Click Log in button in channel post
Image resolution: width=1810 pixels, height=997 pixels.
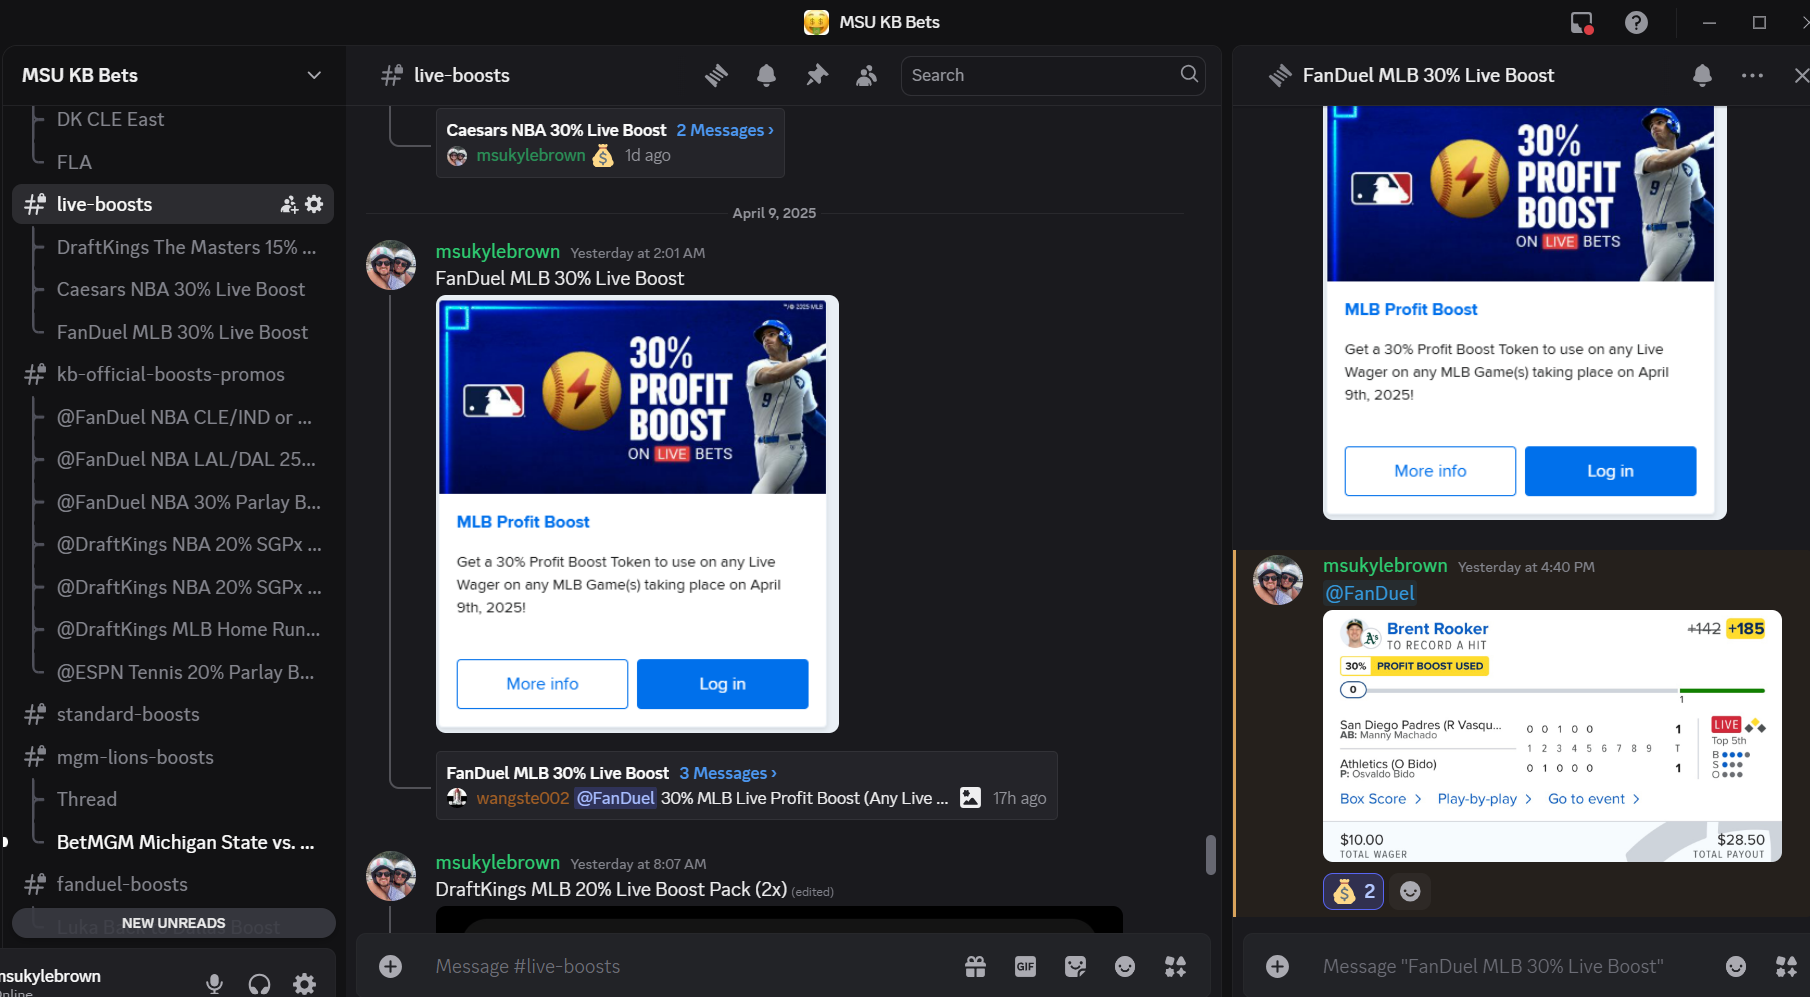(722, 684)
